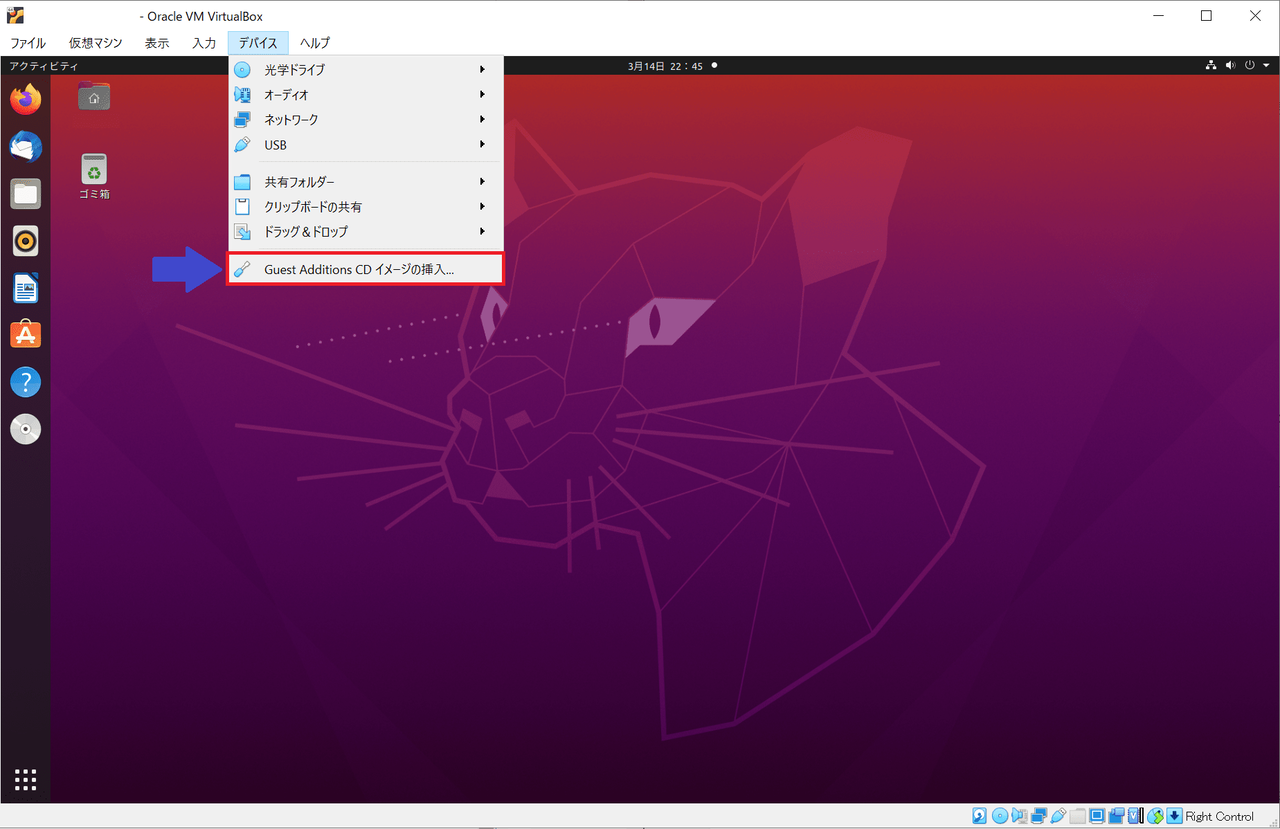
Task: Open LibreOffice Writer from the dock
Action: (25, 288)
